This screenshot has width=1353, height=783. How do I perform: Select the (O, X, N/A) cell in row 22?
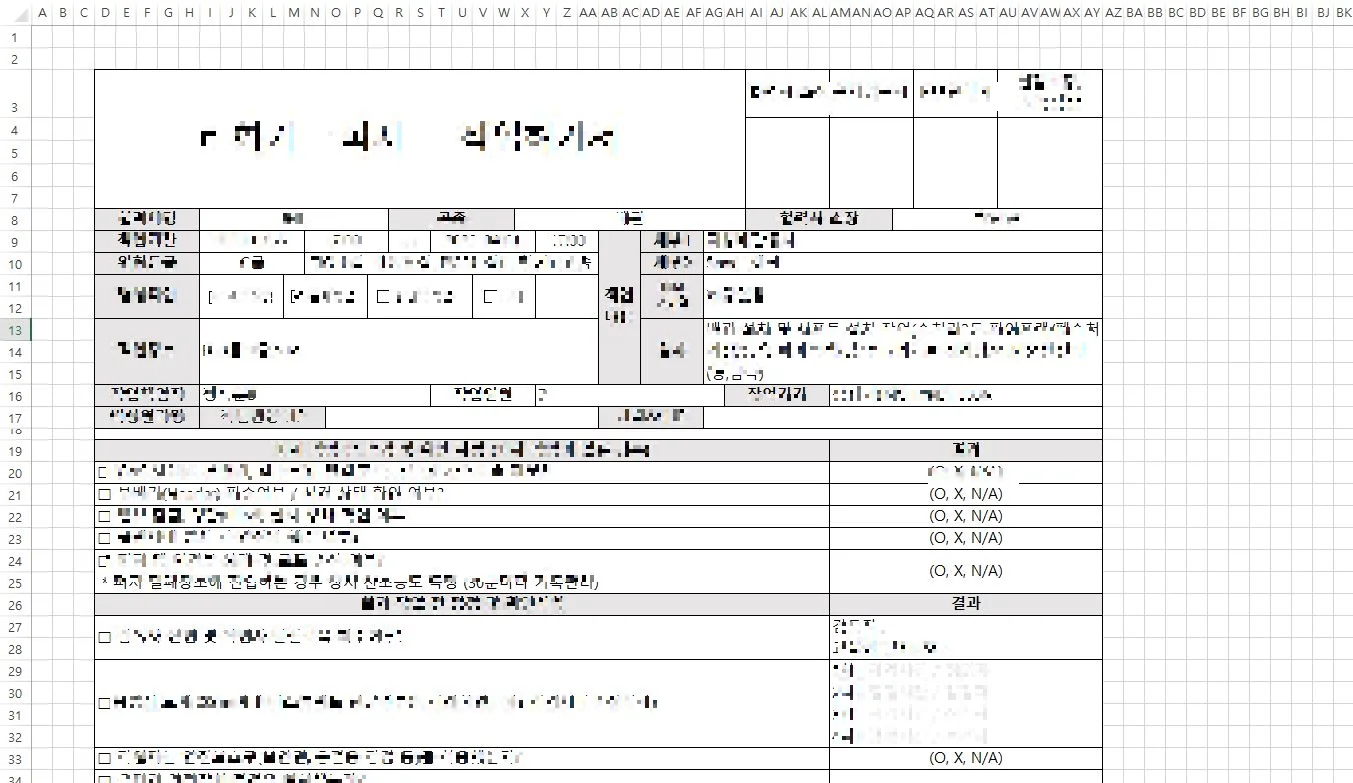(x=965, y=516)
